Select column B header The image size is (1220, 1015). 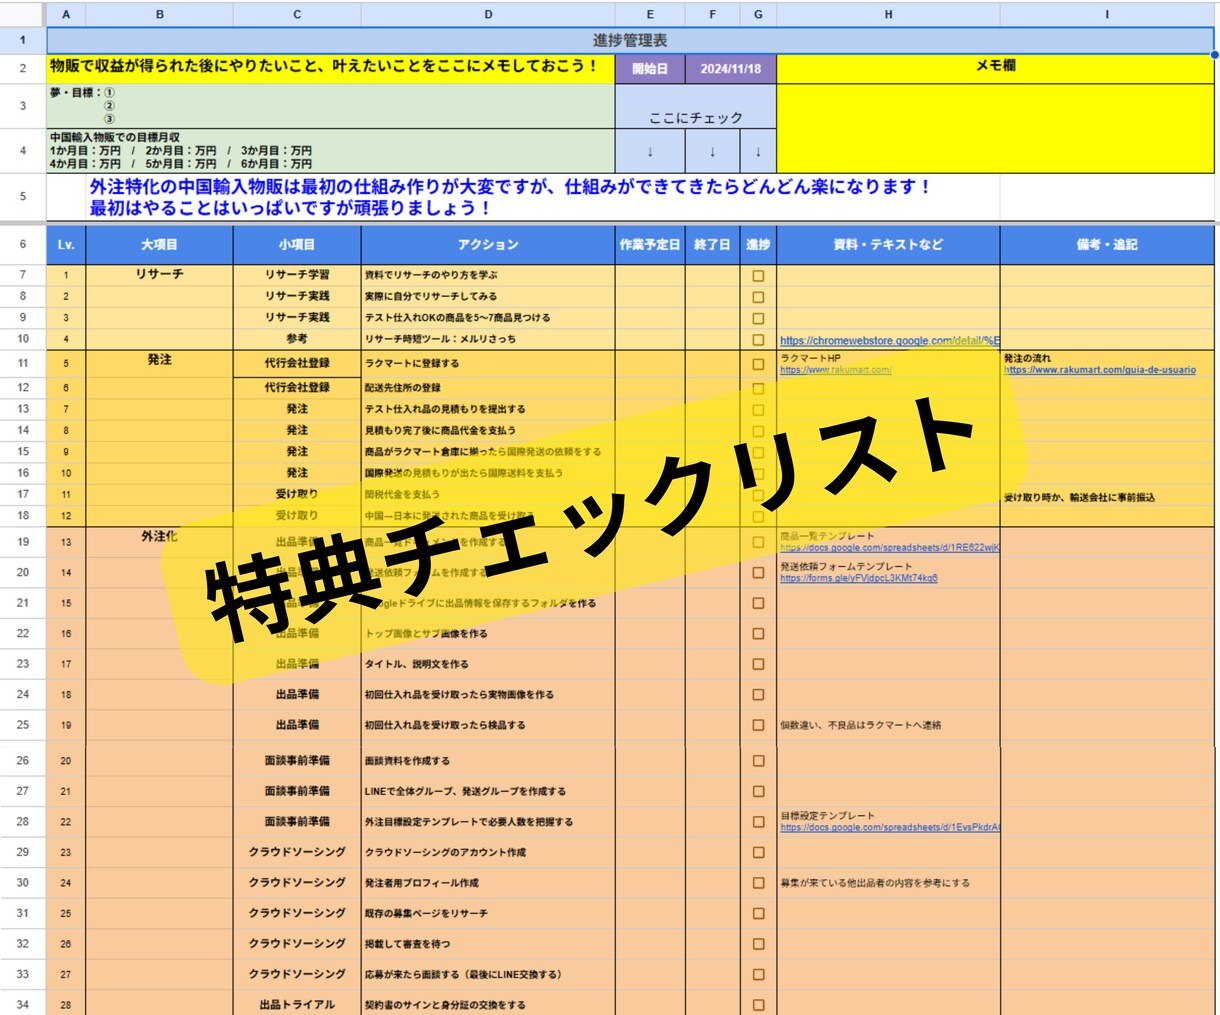tap(160, 14)
